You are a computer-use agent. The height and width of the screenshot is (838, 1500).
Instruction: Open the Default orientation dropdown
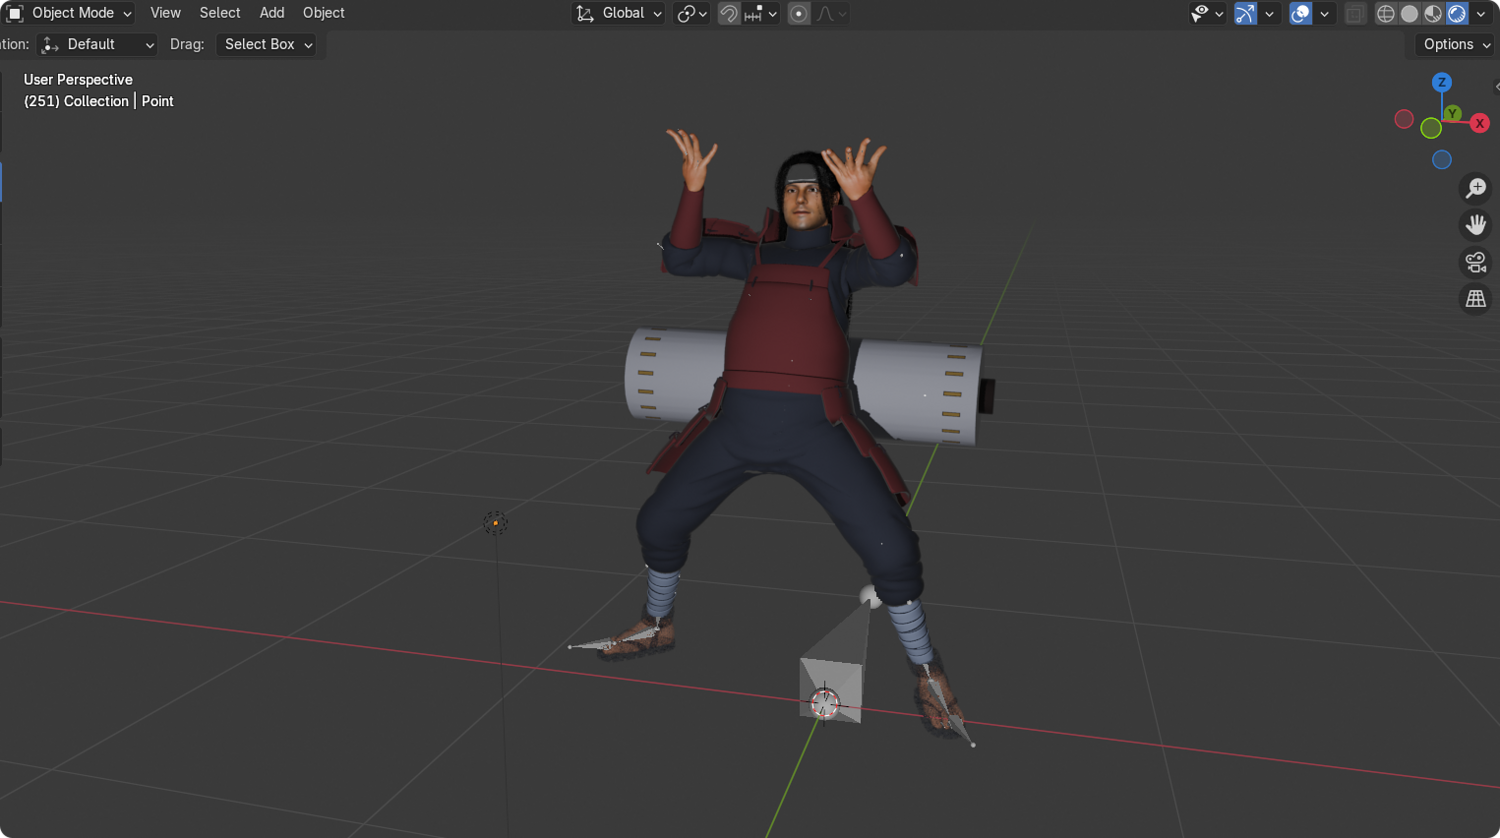point(98,44)
